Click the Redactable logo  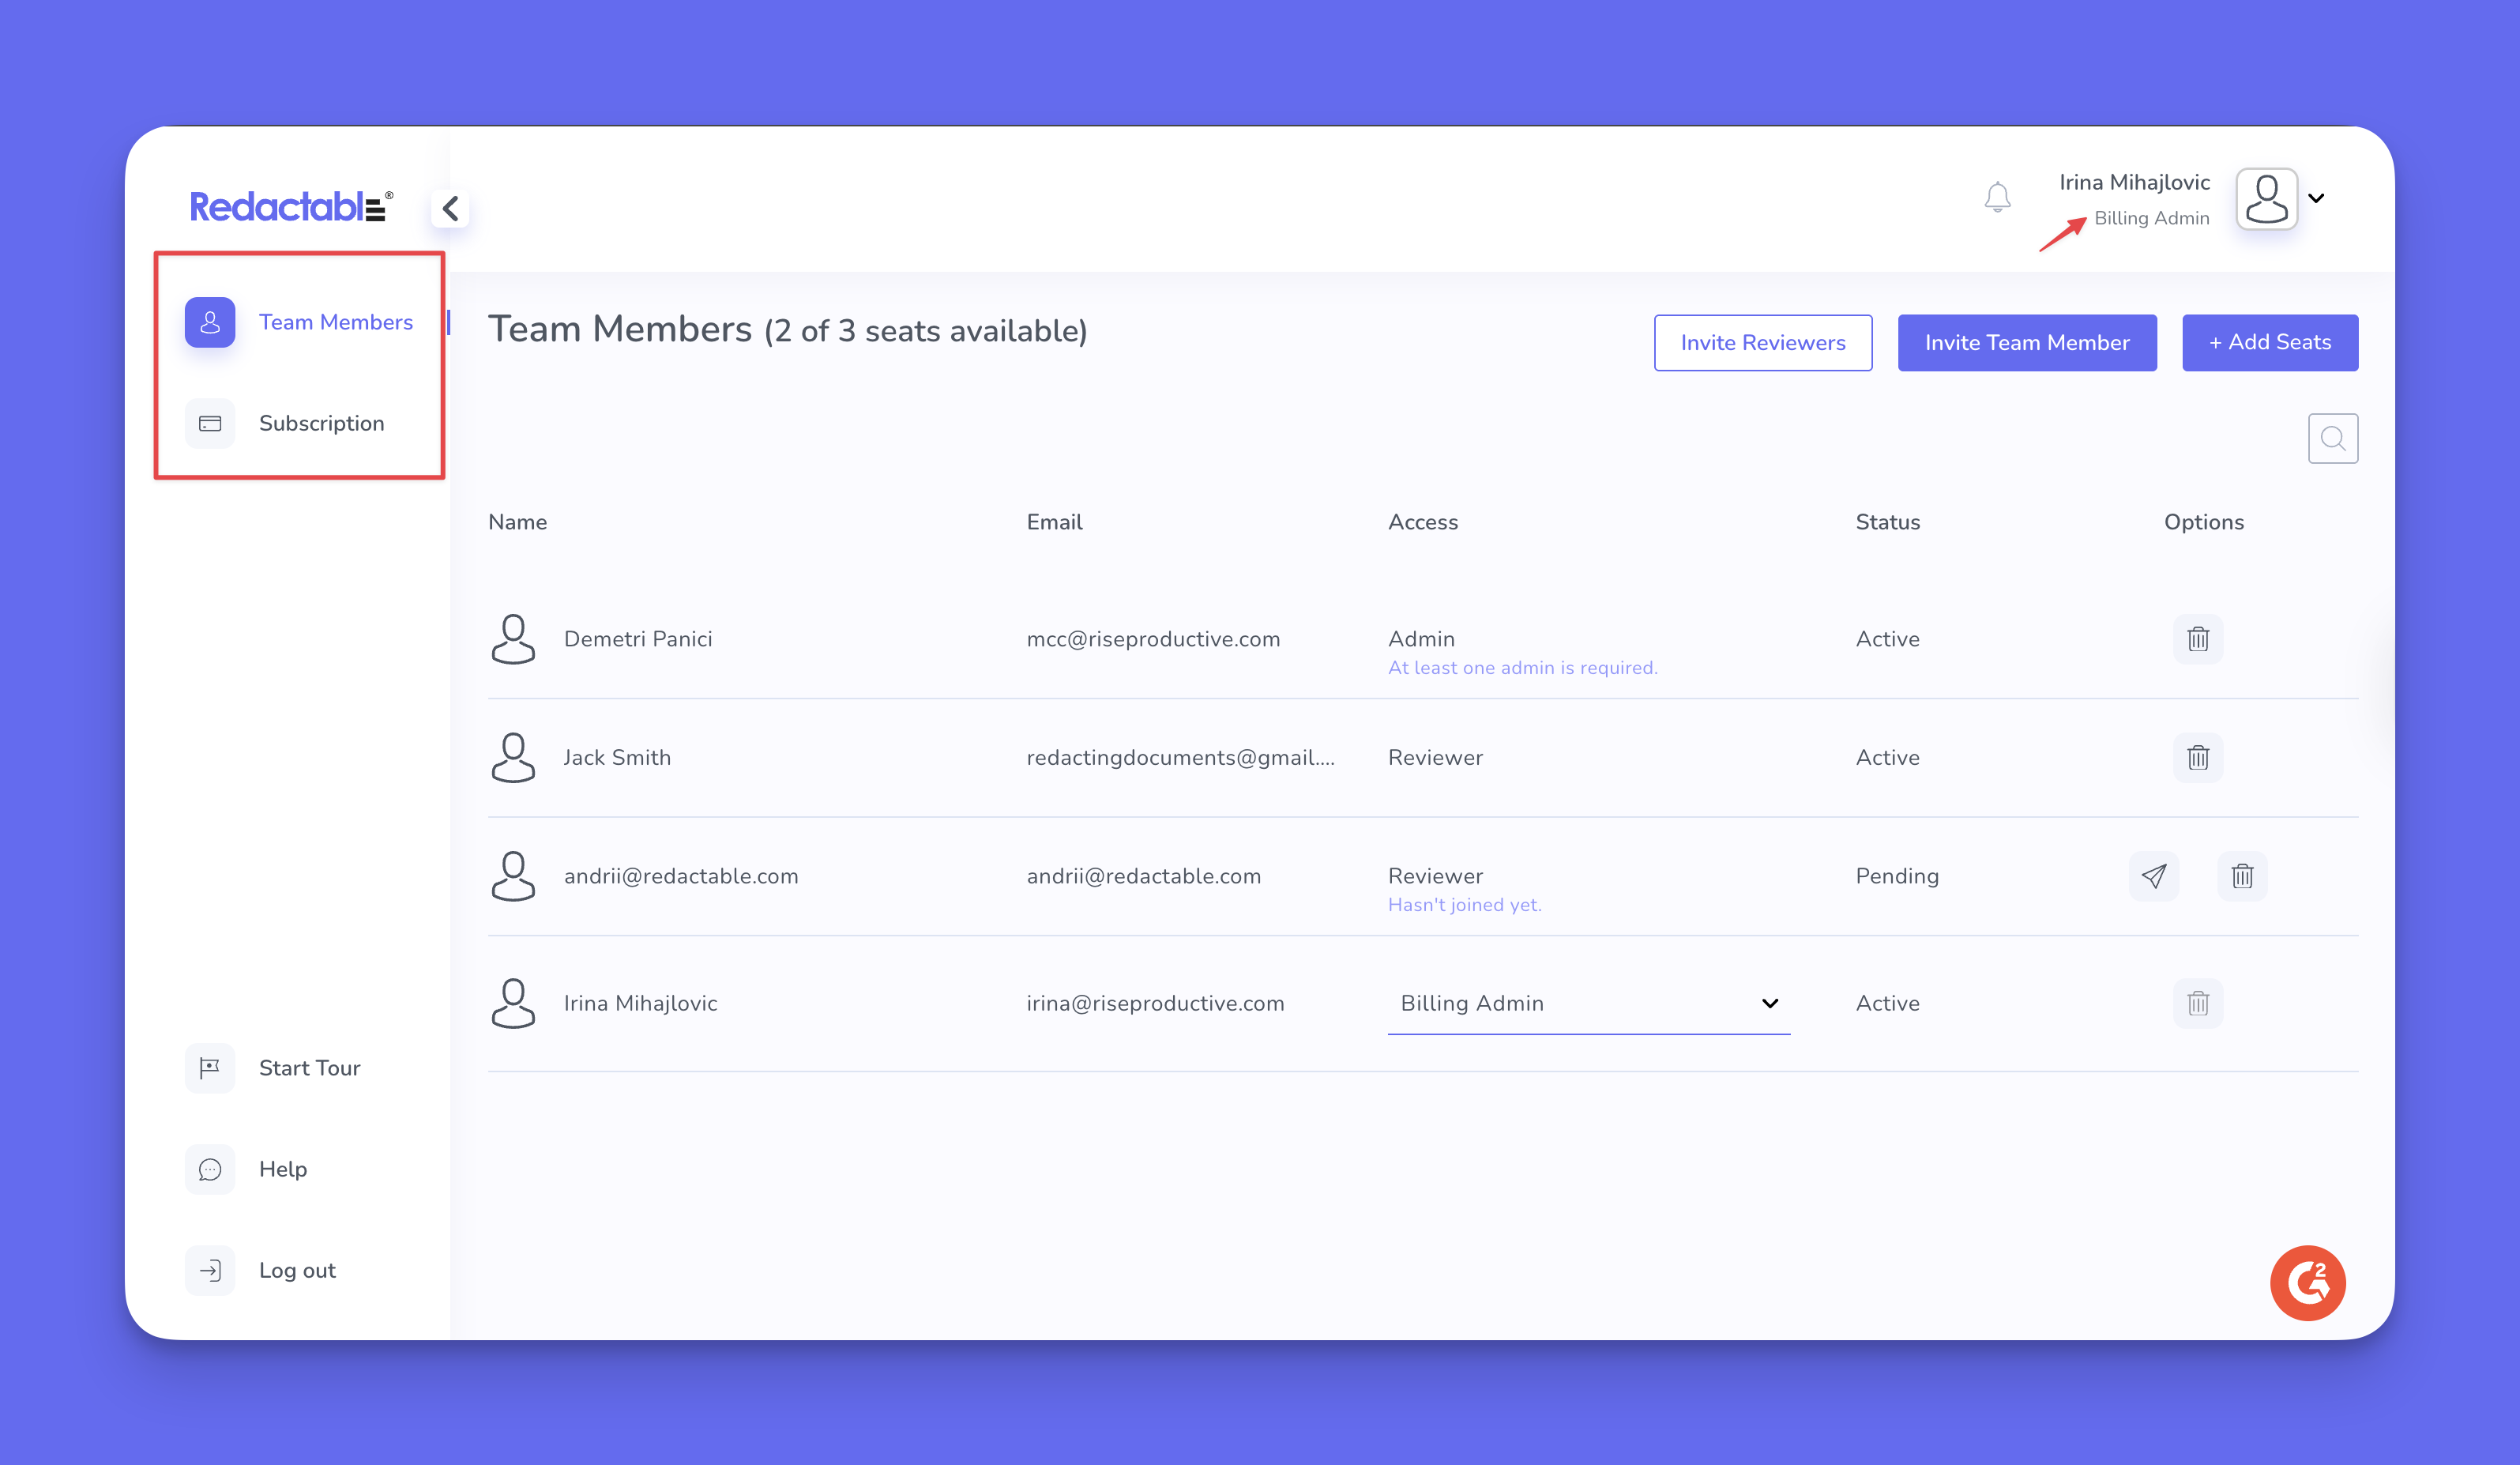click(x=290, y=206)
